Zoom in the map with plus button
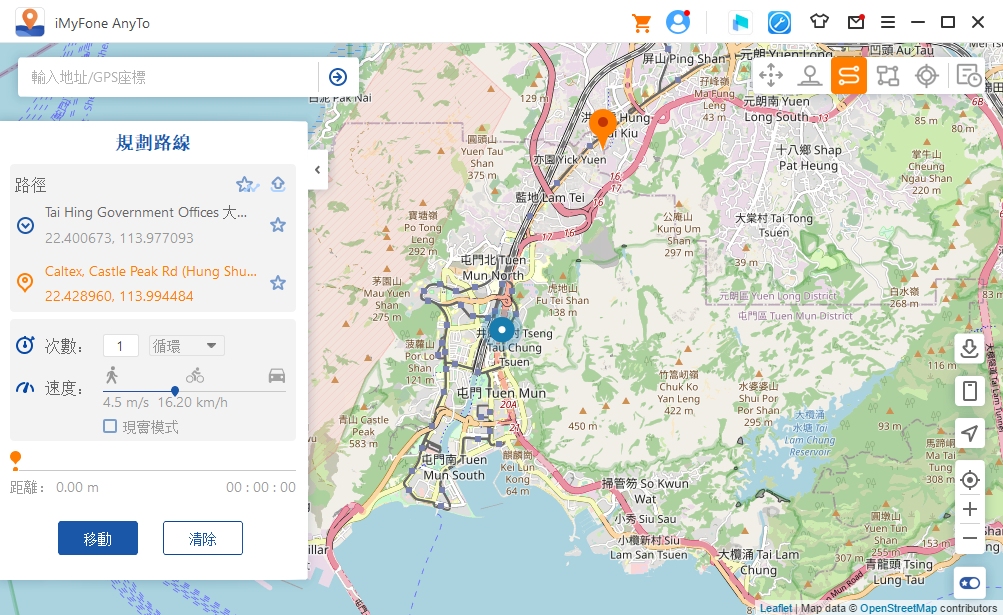 click(970, 509)
